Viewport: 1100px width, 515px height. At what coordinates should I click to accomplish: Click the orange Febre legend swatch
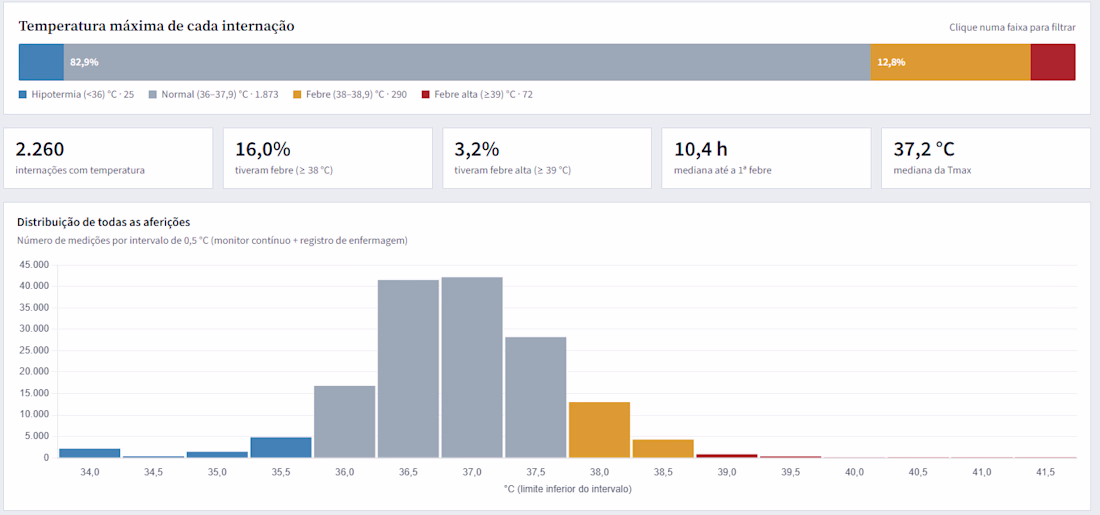coord(297,94)
